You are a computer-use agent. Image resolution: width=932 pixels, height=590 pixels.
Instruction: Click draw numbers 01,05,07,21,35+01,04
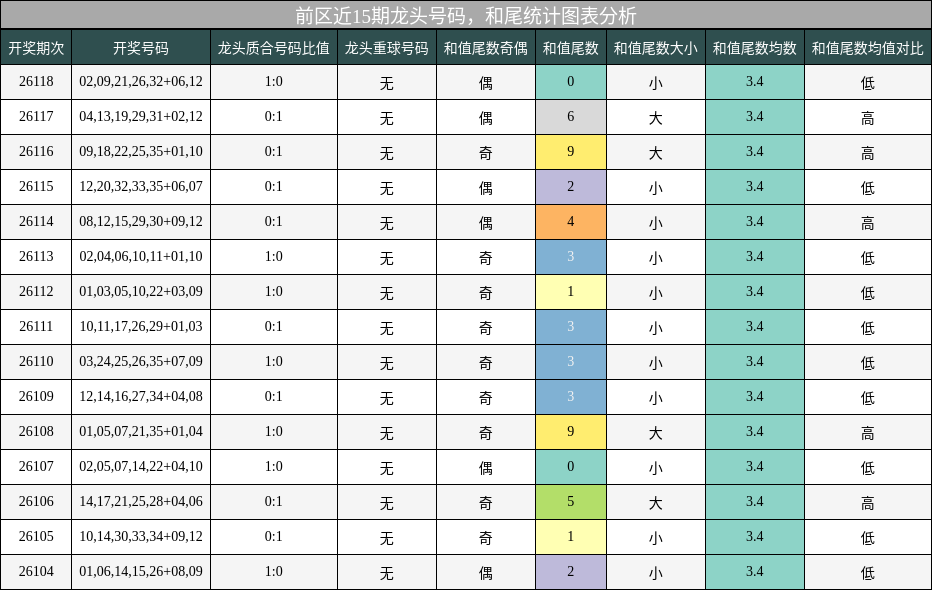tap(141, 431)
